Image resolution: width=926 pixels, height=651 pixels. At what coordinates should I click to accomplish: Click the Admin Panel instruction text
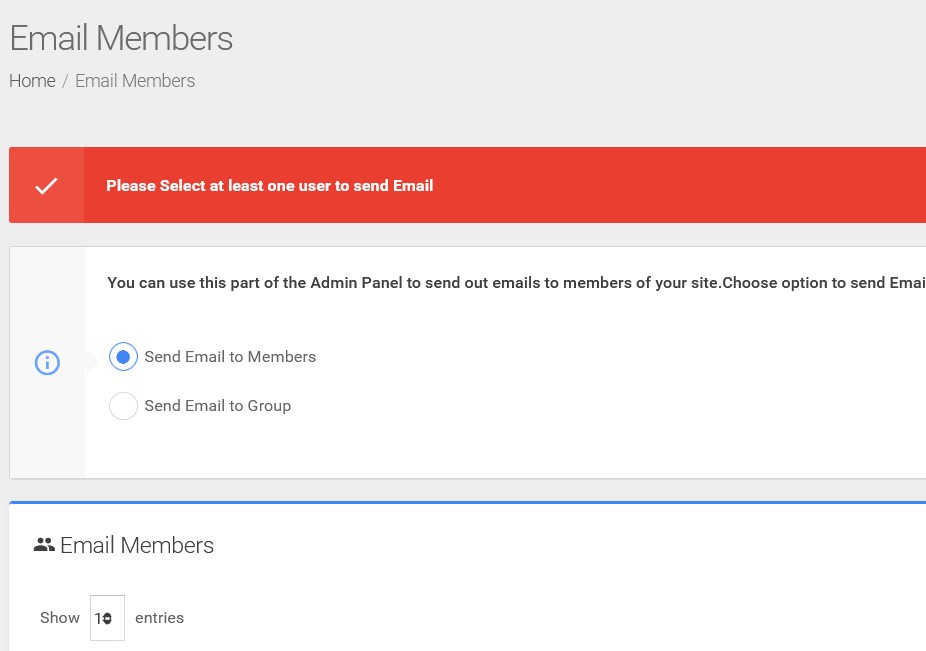(516, 283)
